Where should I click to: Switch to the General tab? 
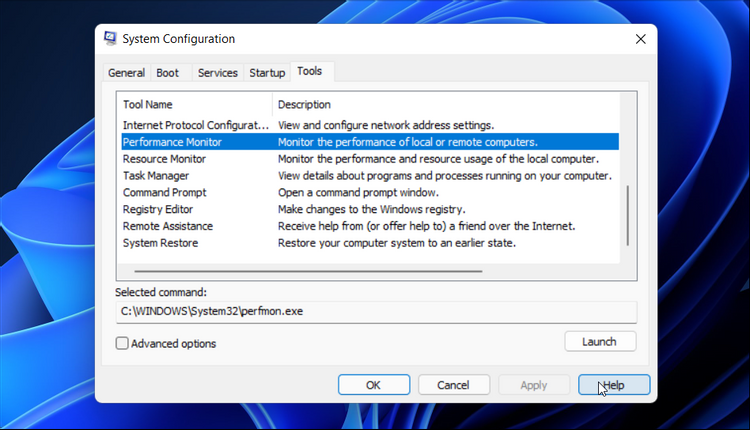pyautogui.click(x=126, y=73)
